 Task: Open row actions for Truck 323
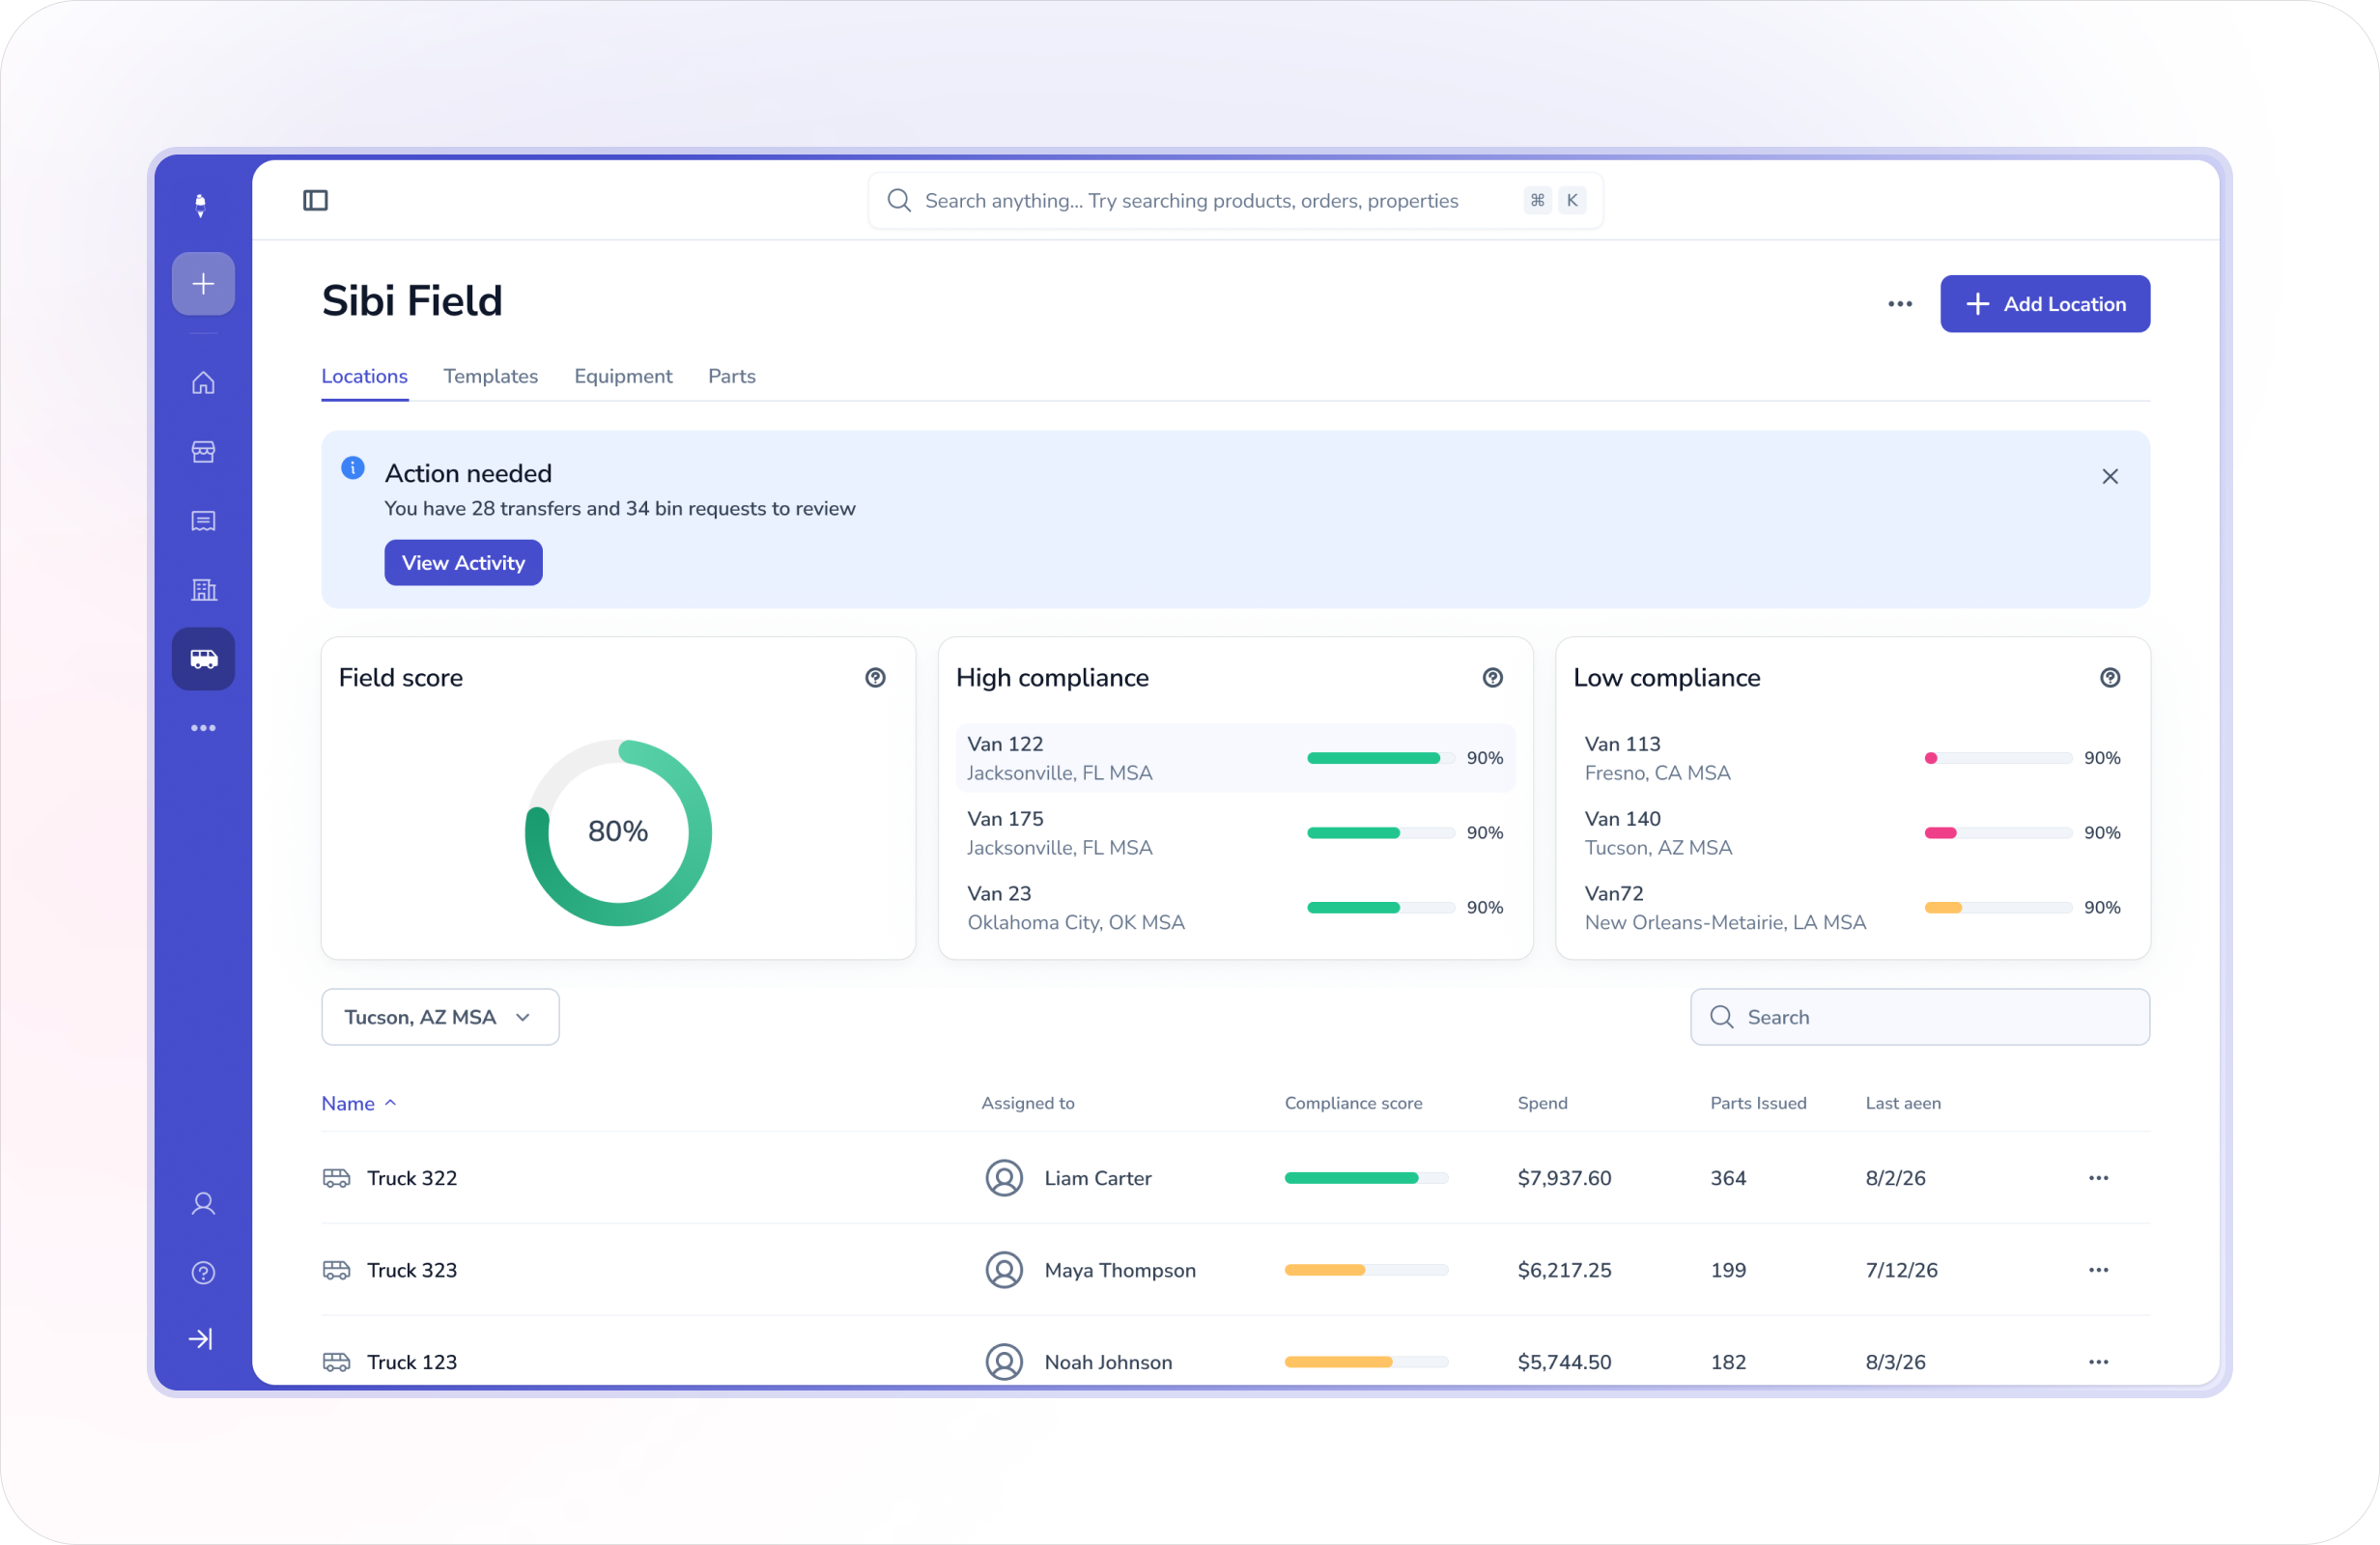point(2098,1270)
